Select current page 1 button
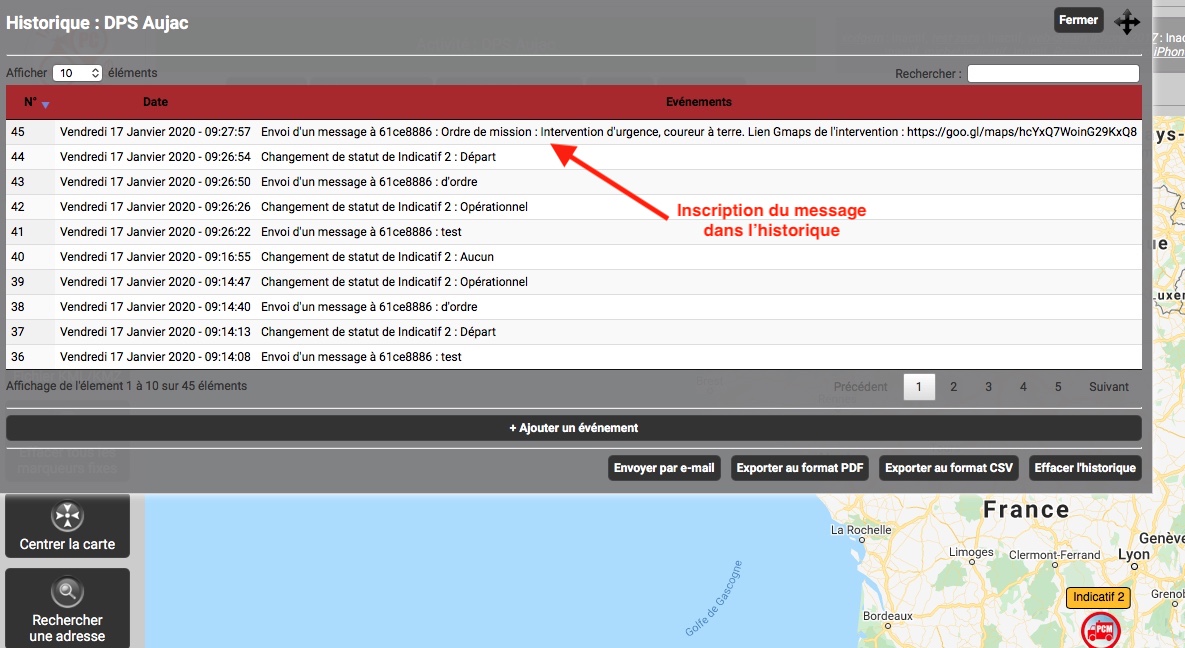The image size is (1185, 648). [919, 386]
